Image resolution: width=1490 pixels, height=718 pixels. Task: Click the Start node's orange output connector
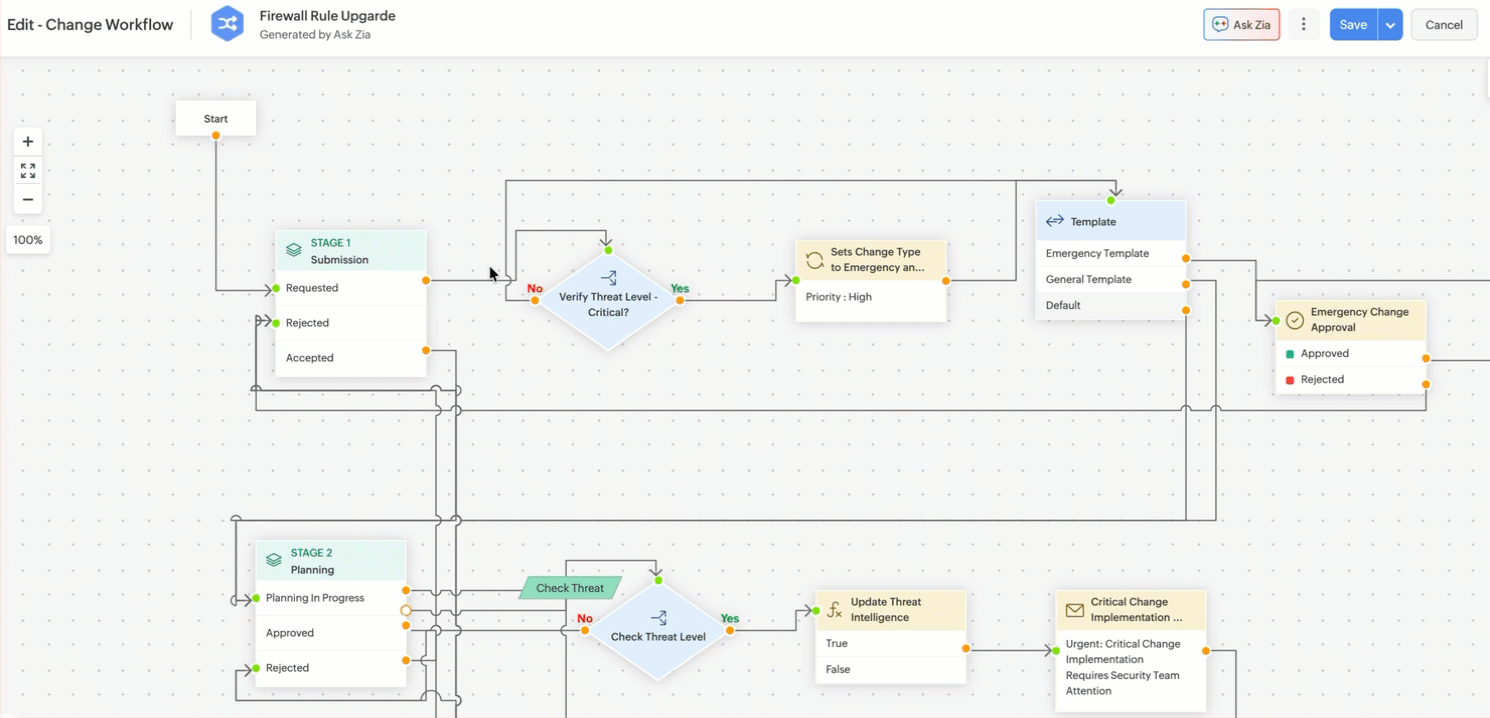pyautogui.click(x=216, y=135)
